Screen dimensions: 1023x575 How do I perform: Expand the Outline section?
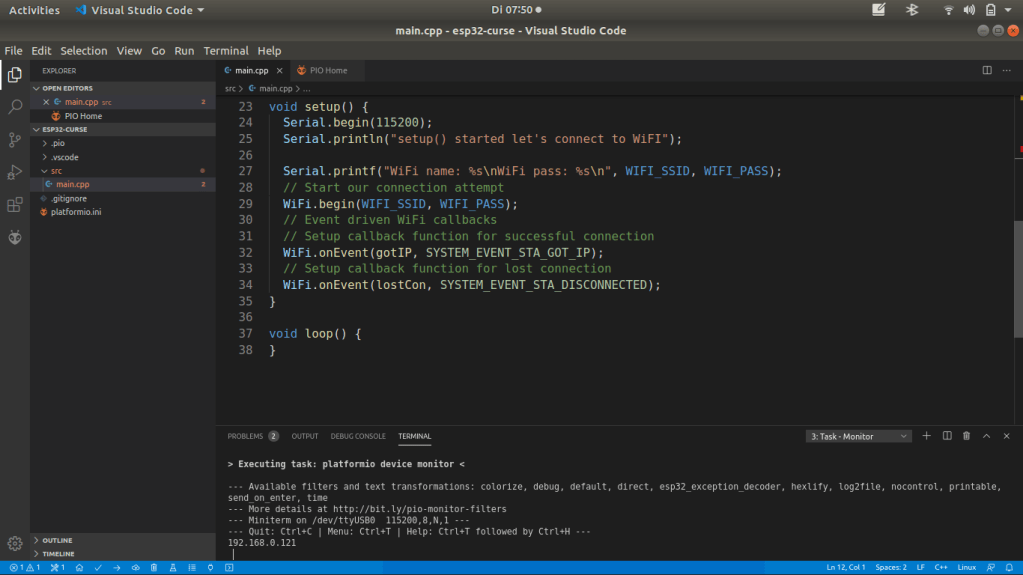coord(57,540)
